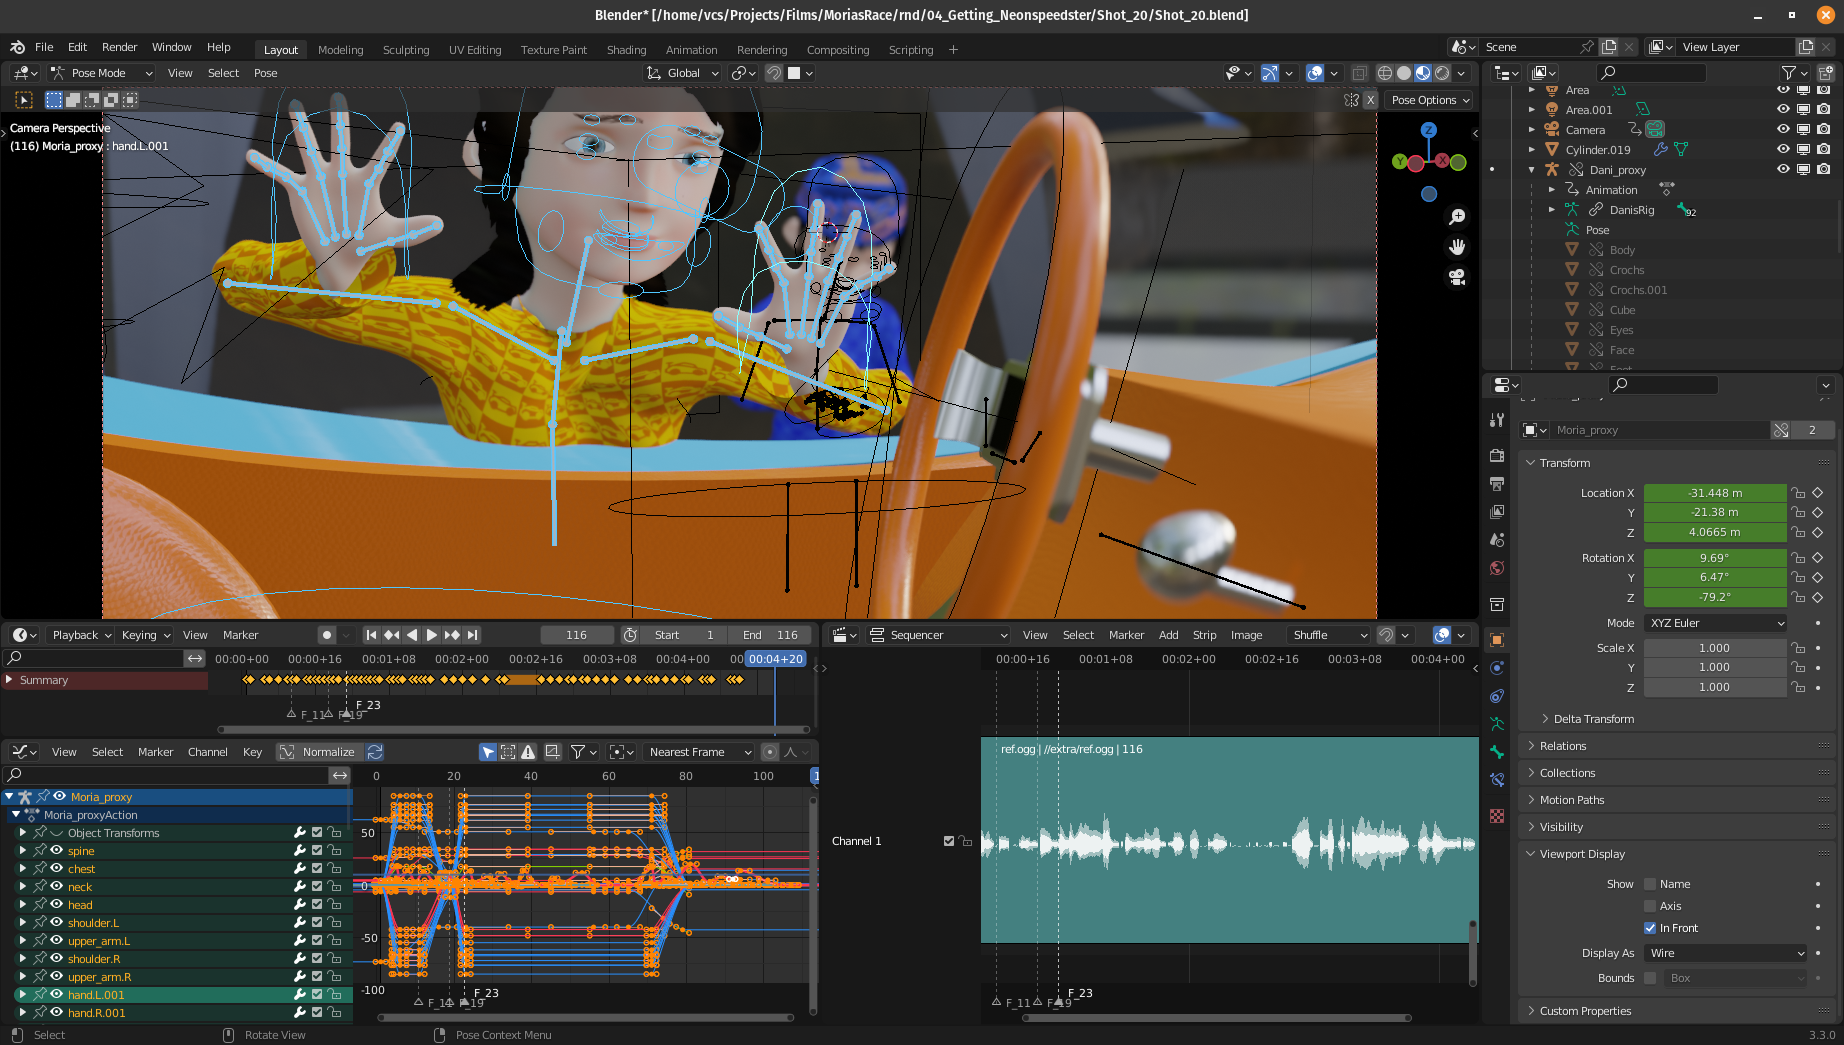Expand the Motion Paths panel
Screen dimensions: 1844x1045
(1571, 800)
